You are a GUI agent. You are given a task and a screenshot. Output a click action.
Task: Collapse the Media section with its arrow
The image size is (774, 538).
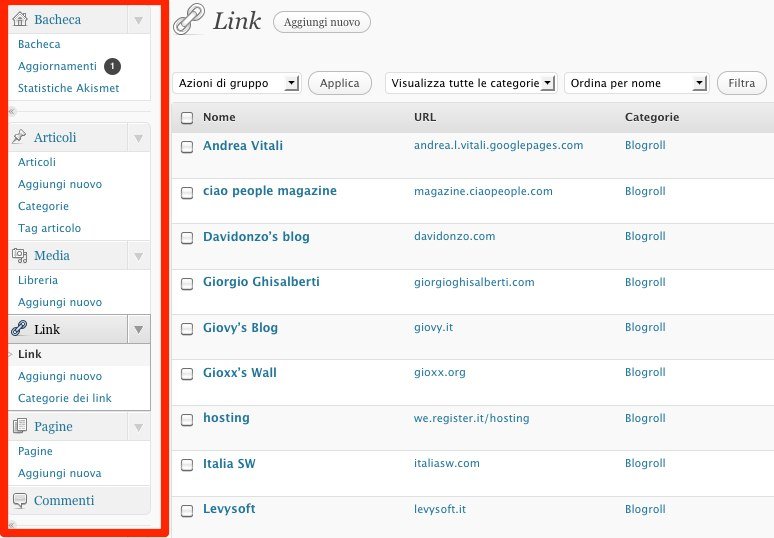(139, 256)
